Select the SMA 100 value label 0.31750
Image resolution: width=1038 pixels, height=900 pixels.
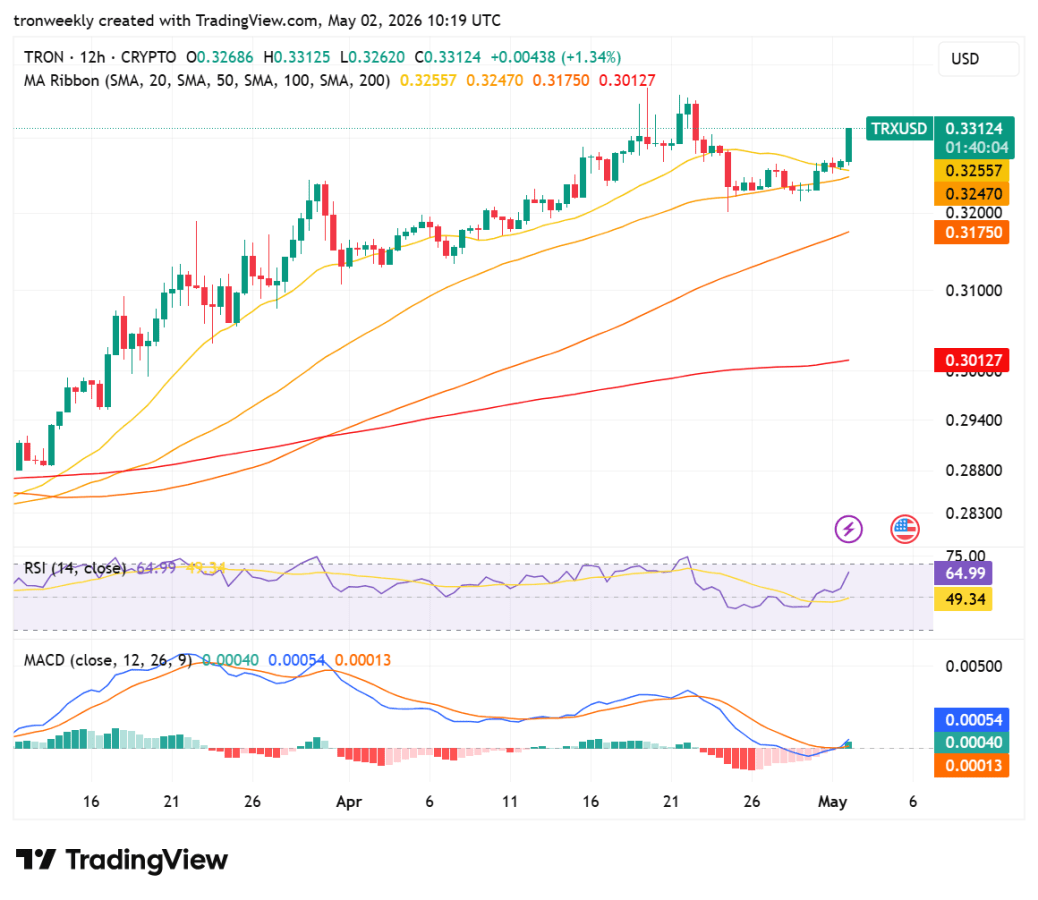coord(972,232)
